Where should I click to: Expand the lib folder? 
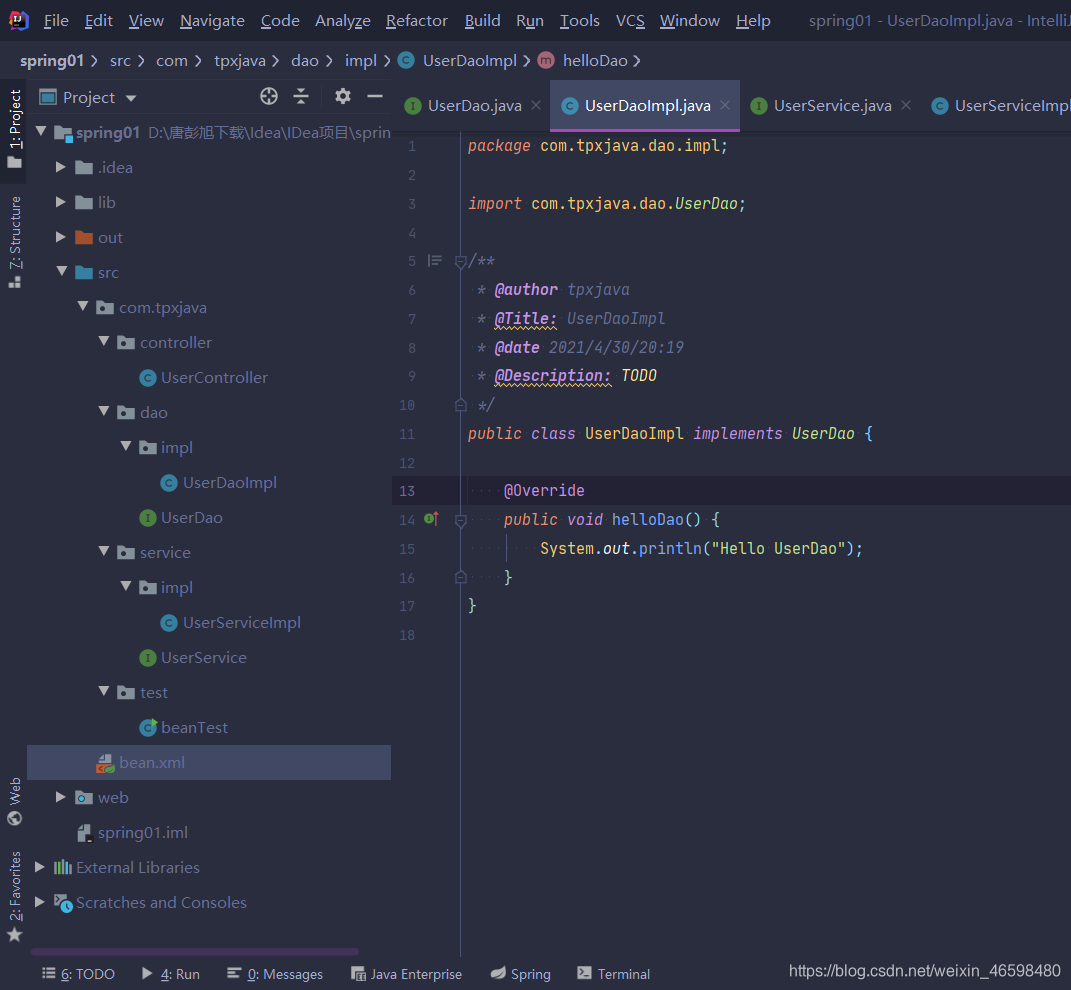[61, 202]
